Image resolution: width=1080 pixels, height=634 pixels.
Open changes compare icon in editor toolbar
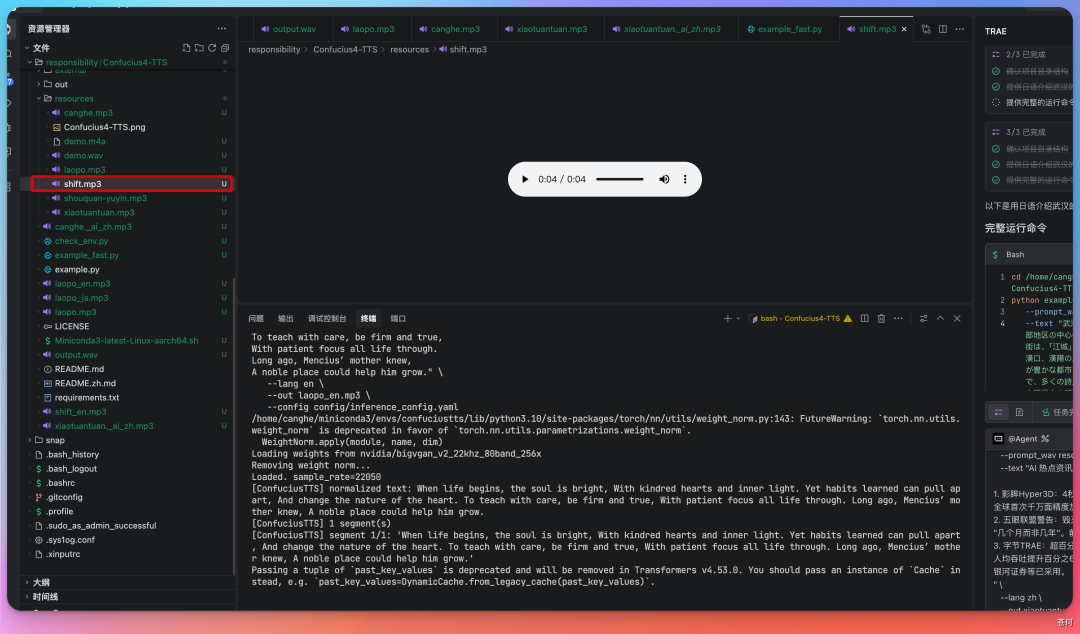(926, 29)
